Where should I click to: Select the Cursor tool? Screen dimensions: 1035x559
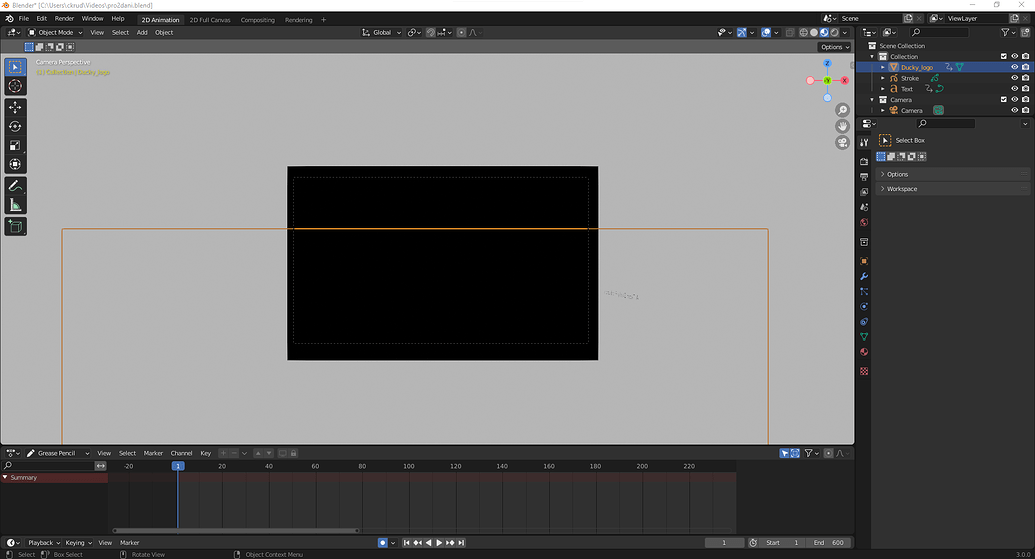click(x=15, y=86)
